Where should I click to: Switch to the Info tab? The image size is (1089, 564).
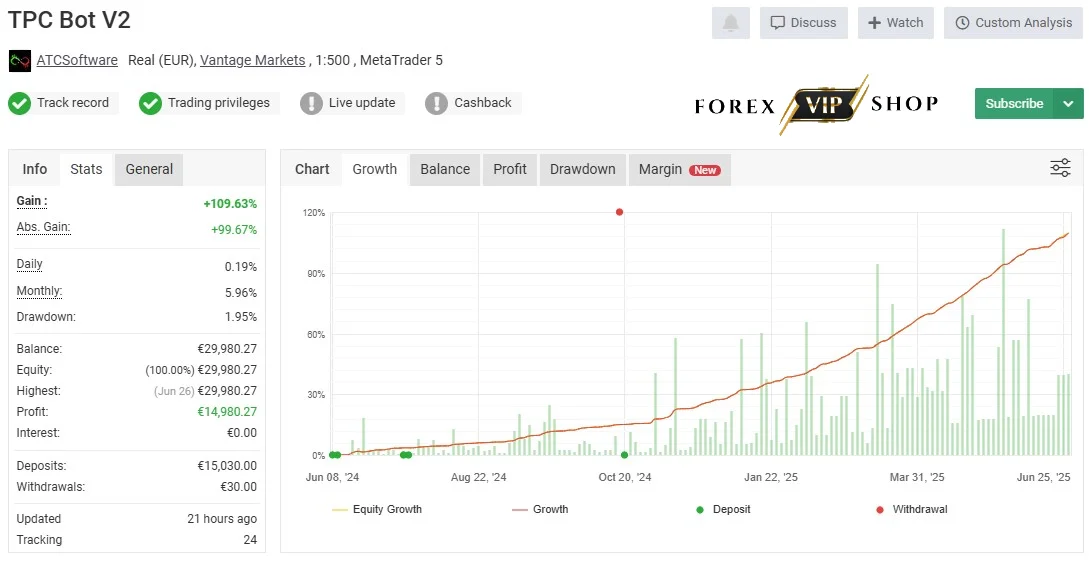(x=35, y=169)
